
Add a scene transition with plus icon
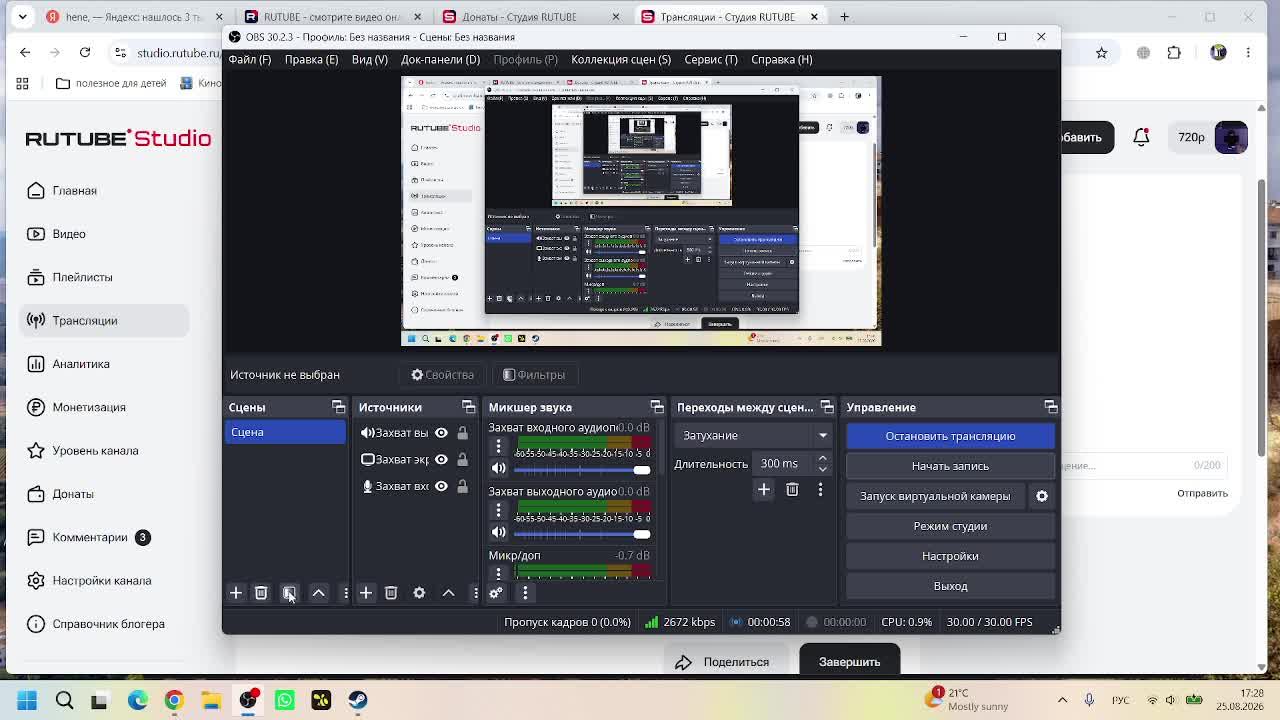click(x=764, y=489)
